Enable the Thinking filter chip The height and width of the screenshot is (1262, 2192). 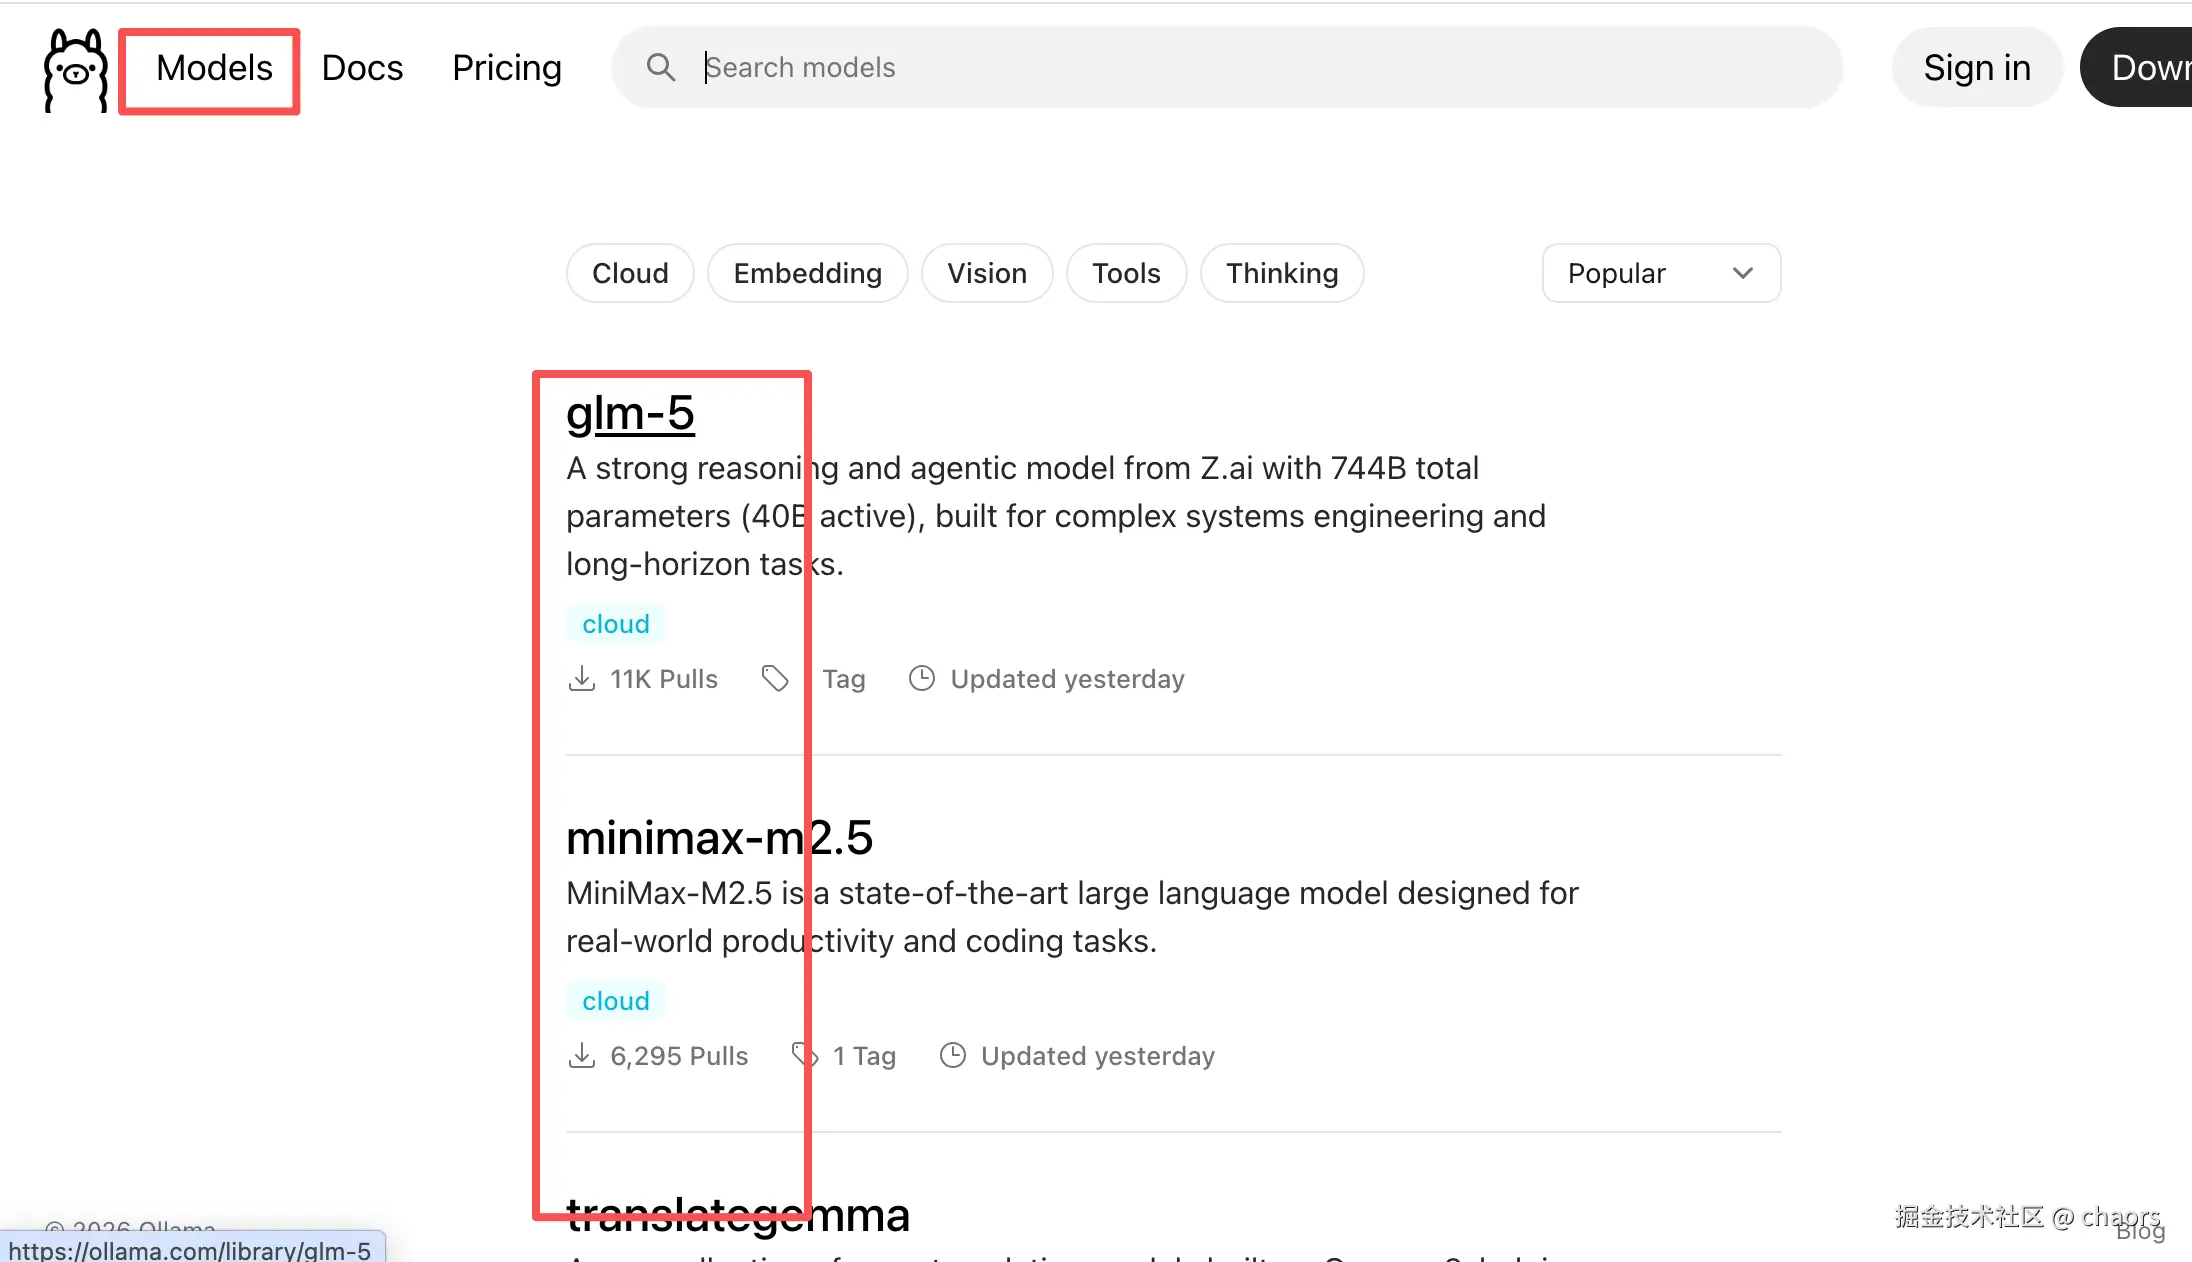click(x=1281, y=273)
